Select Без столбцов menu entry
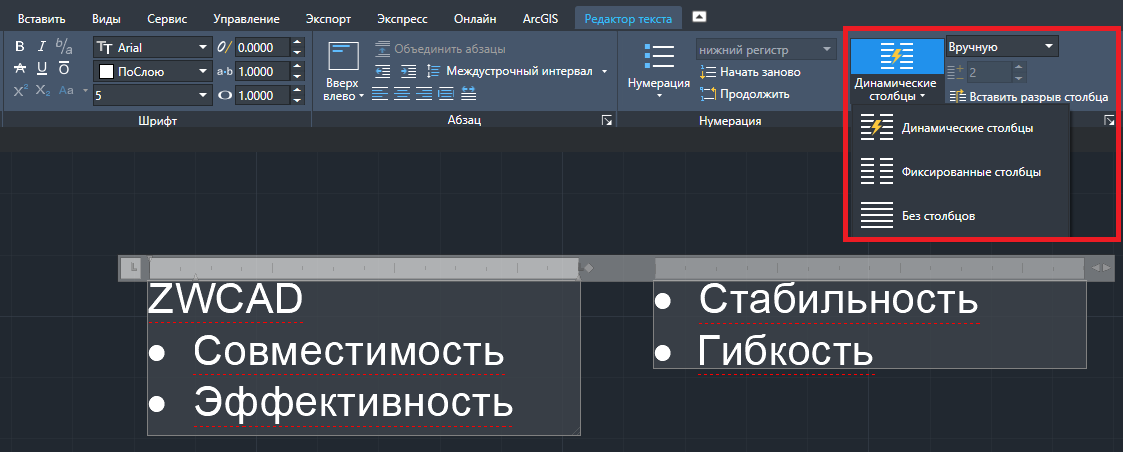1123x452 pixels. click(958, 215)
